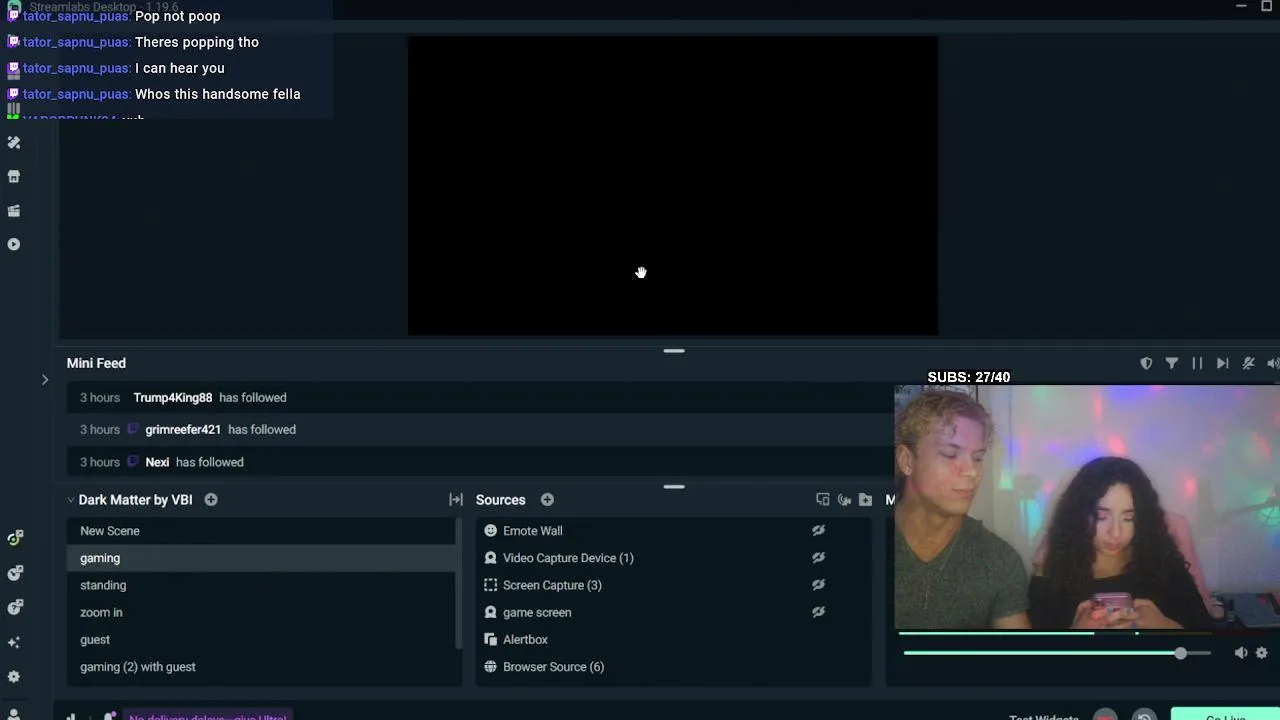
Task: Select the guest scene
Action: coord(261,639)
